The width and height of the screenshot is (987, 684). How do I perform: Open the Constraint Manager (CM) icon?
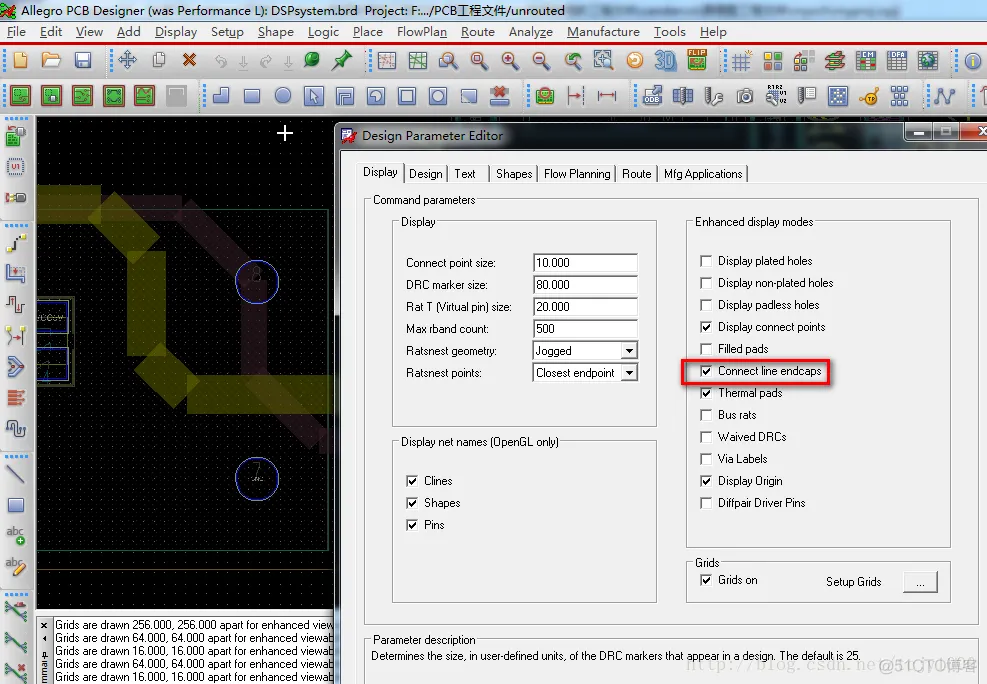pos(866,60)
